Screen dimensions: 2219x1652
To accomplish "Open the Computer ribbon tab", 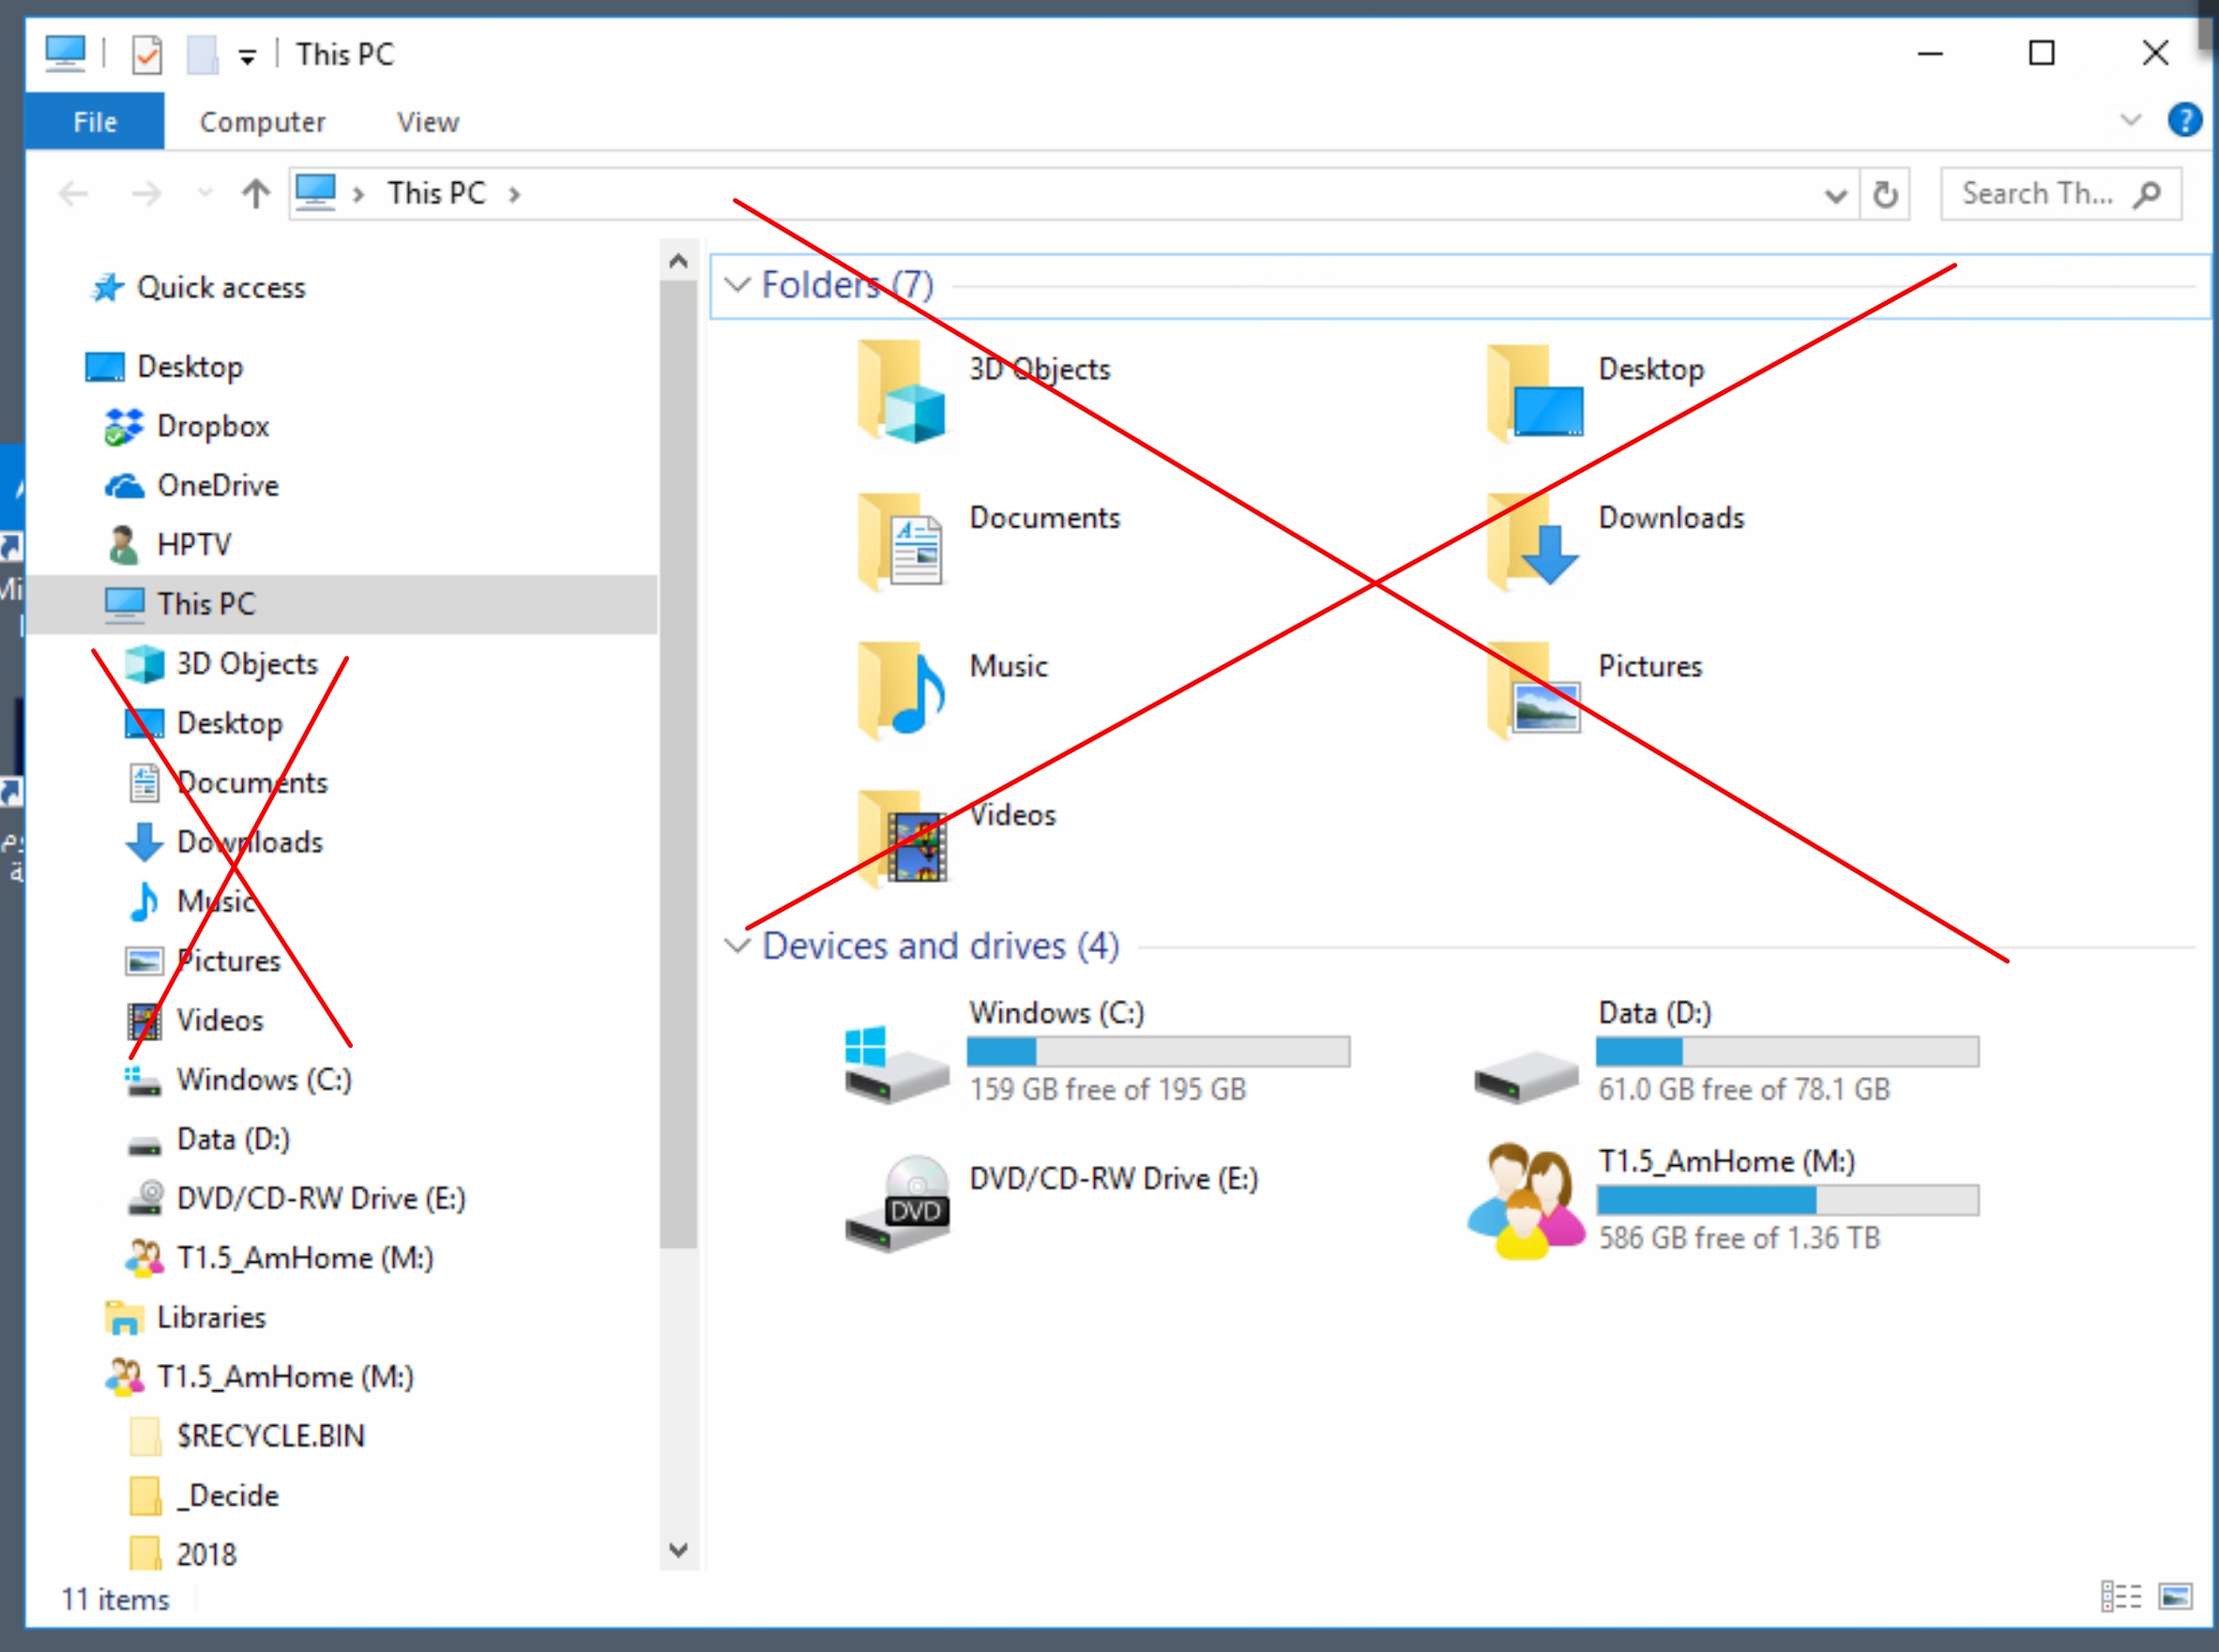I will 262,122.
